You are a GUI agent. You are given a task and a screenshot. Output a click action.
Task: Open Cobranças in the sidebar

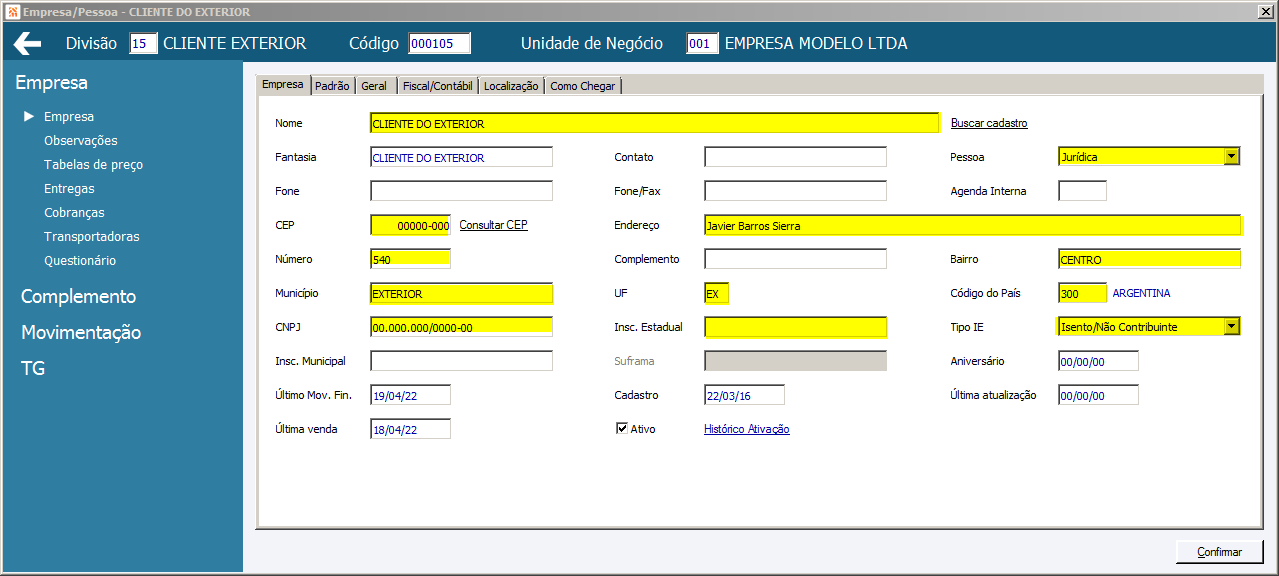[74, 213]
